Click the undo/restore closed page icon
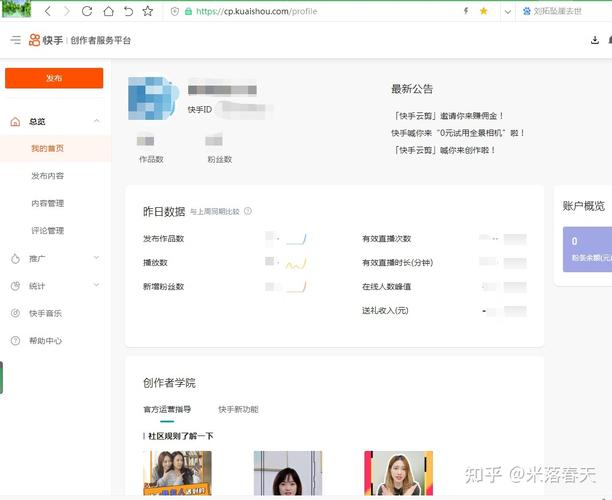 pyautogui.click(x=128, y=11)
